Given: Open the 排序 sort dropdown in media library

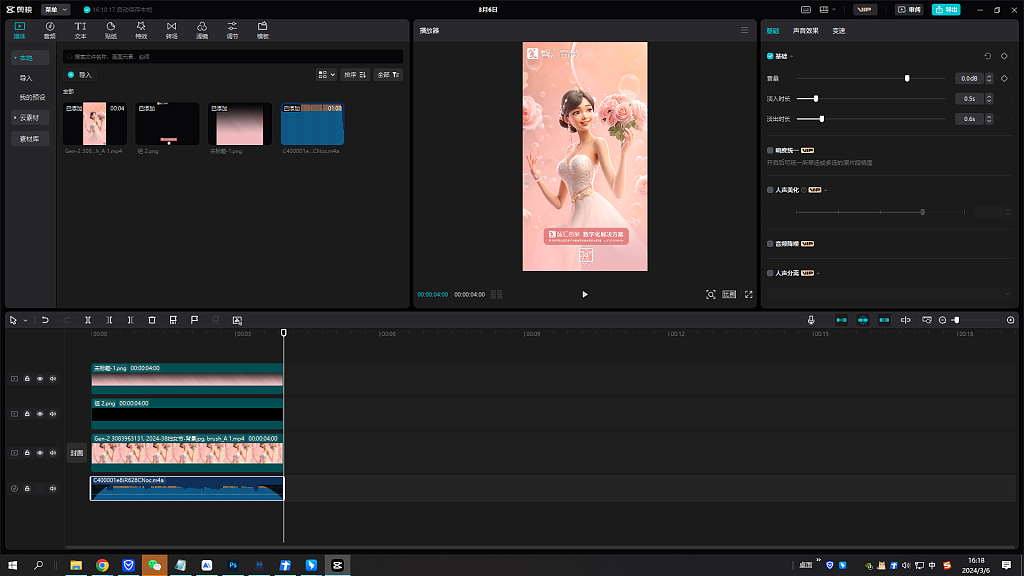Looking at the screenshot, I should pyautogui.click(x=355, y=74).
